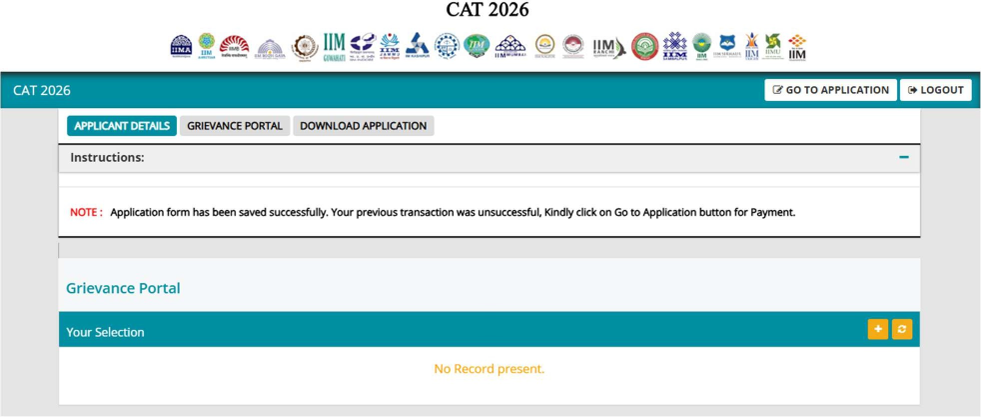Click the IIM Jammu logo
Screen dimensions: 981x417
[x=389, y=46]
